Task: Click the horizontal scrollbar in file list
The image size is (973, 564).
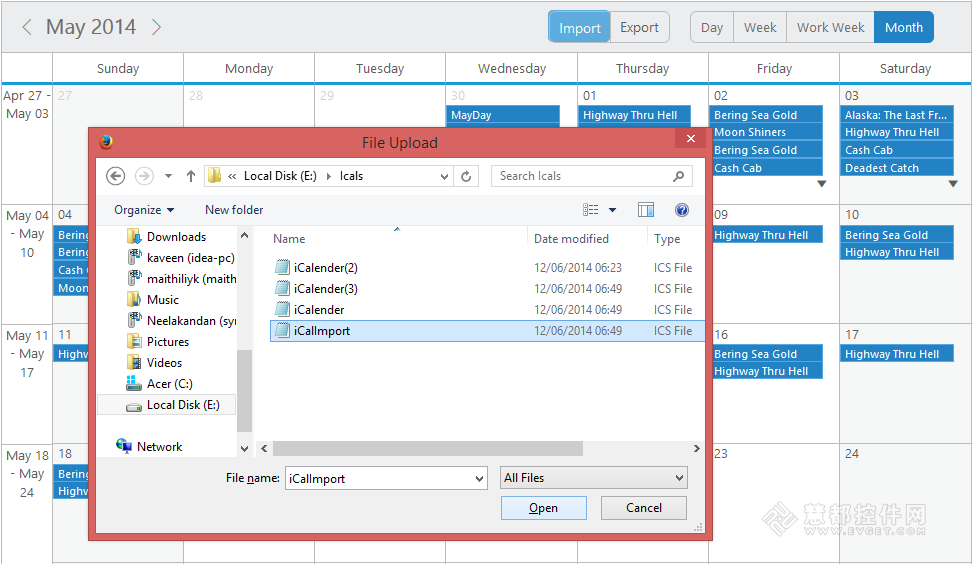Action: (428, 448)
